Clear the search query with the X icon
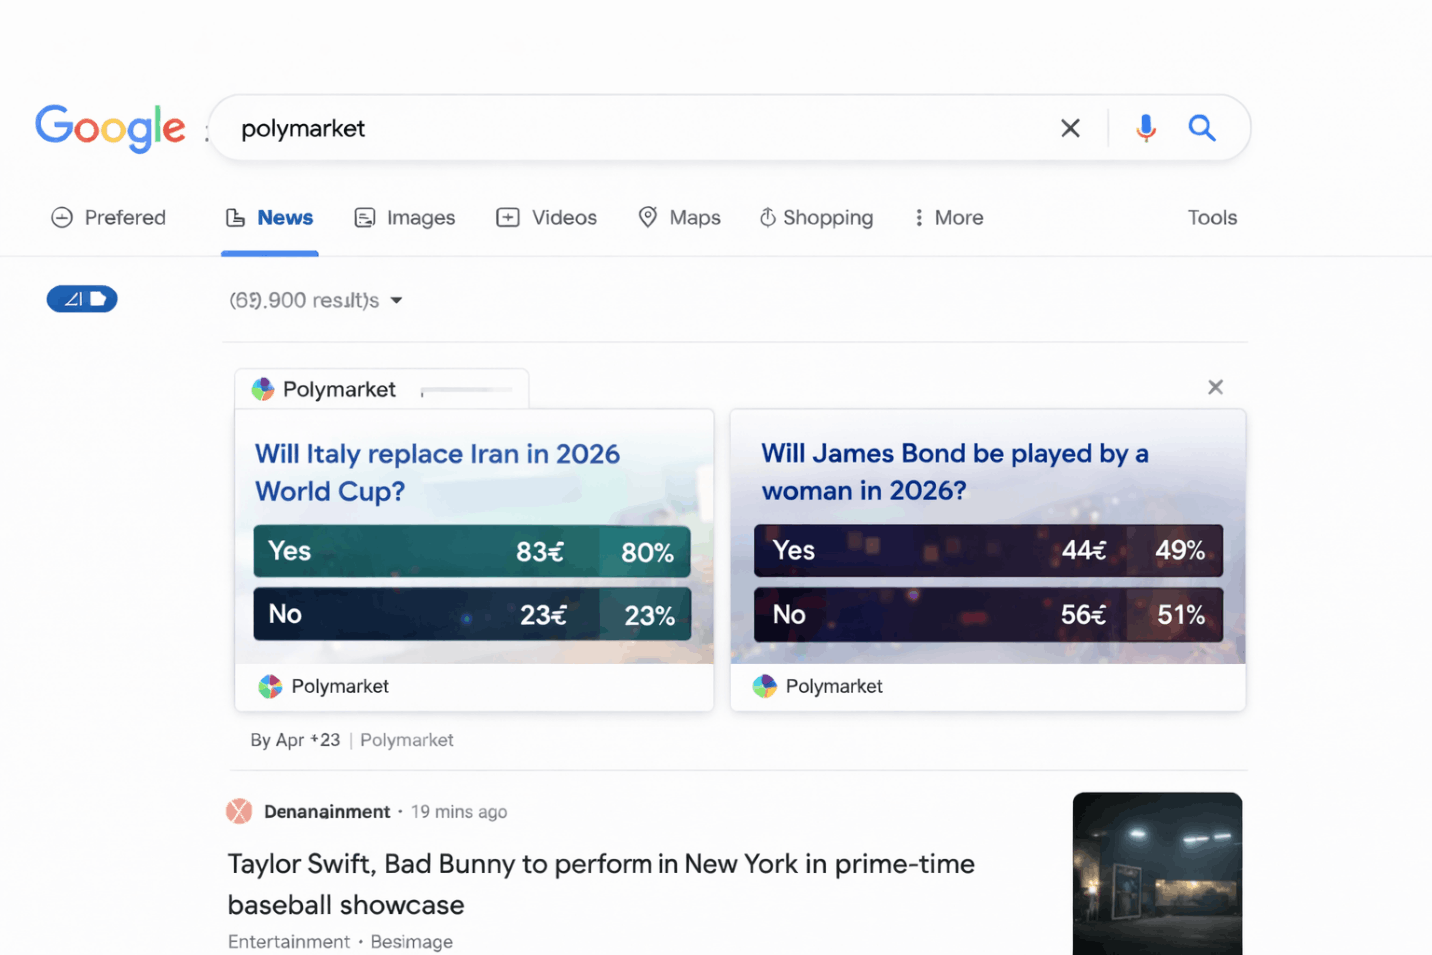Image resolution: width=1432 pixels, height=955 pixels. pos(1070,128)
